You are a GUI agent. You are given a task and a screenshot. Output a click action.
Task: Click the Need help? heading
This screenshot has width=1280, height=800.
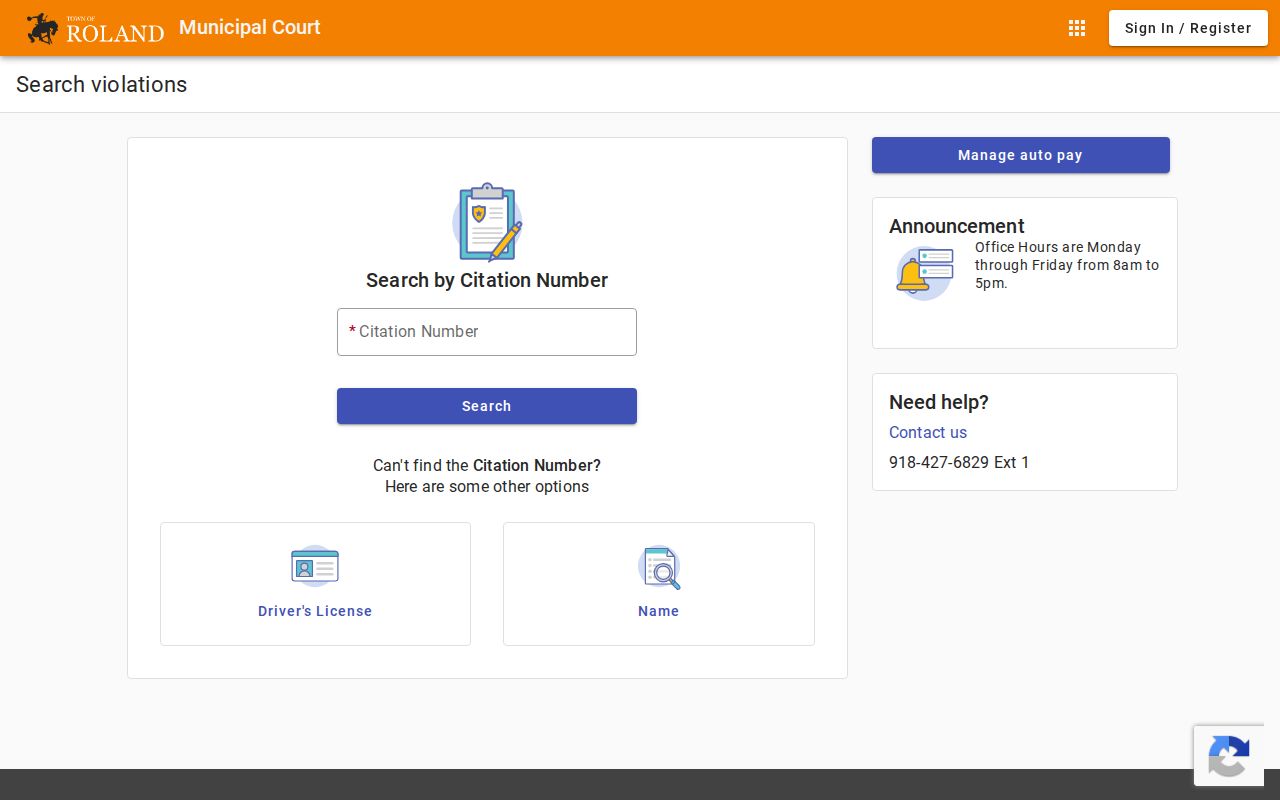click(x=939, y=402)
